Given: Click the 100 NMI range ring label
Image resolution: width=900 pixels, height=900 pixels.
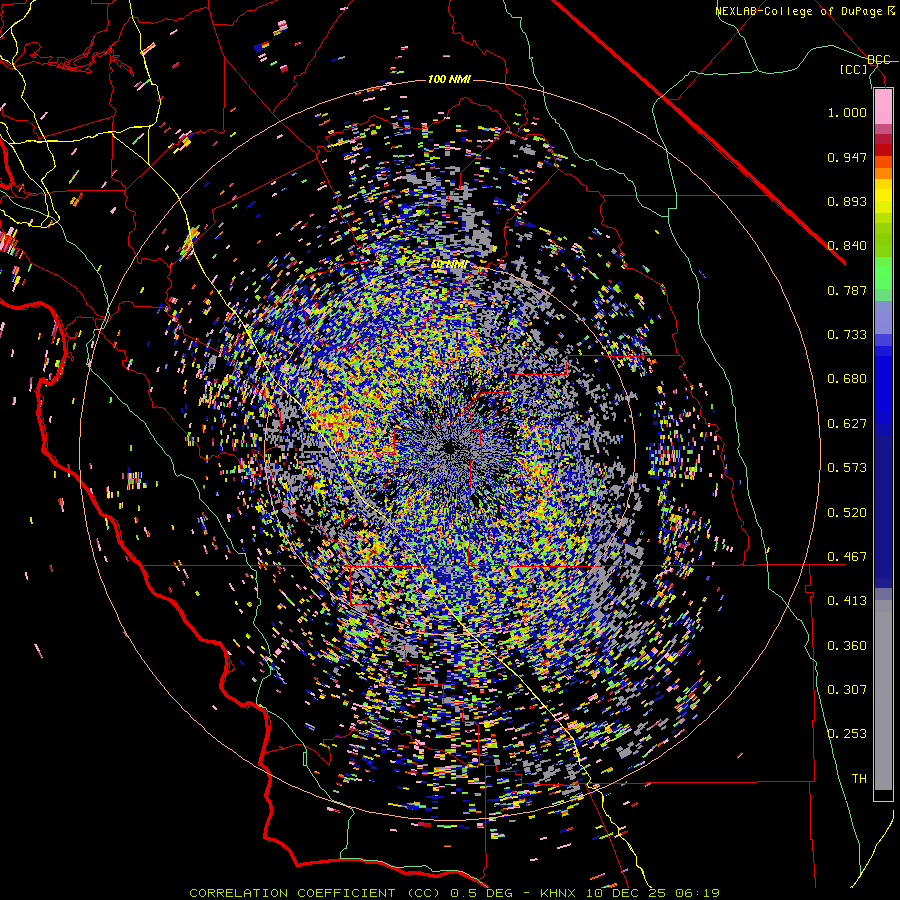Looking at the screenshot, I should click(449, 79).
